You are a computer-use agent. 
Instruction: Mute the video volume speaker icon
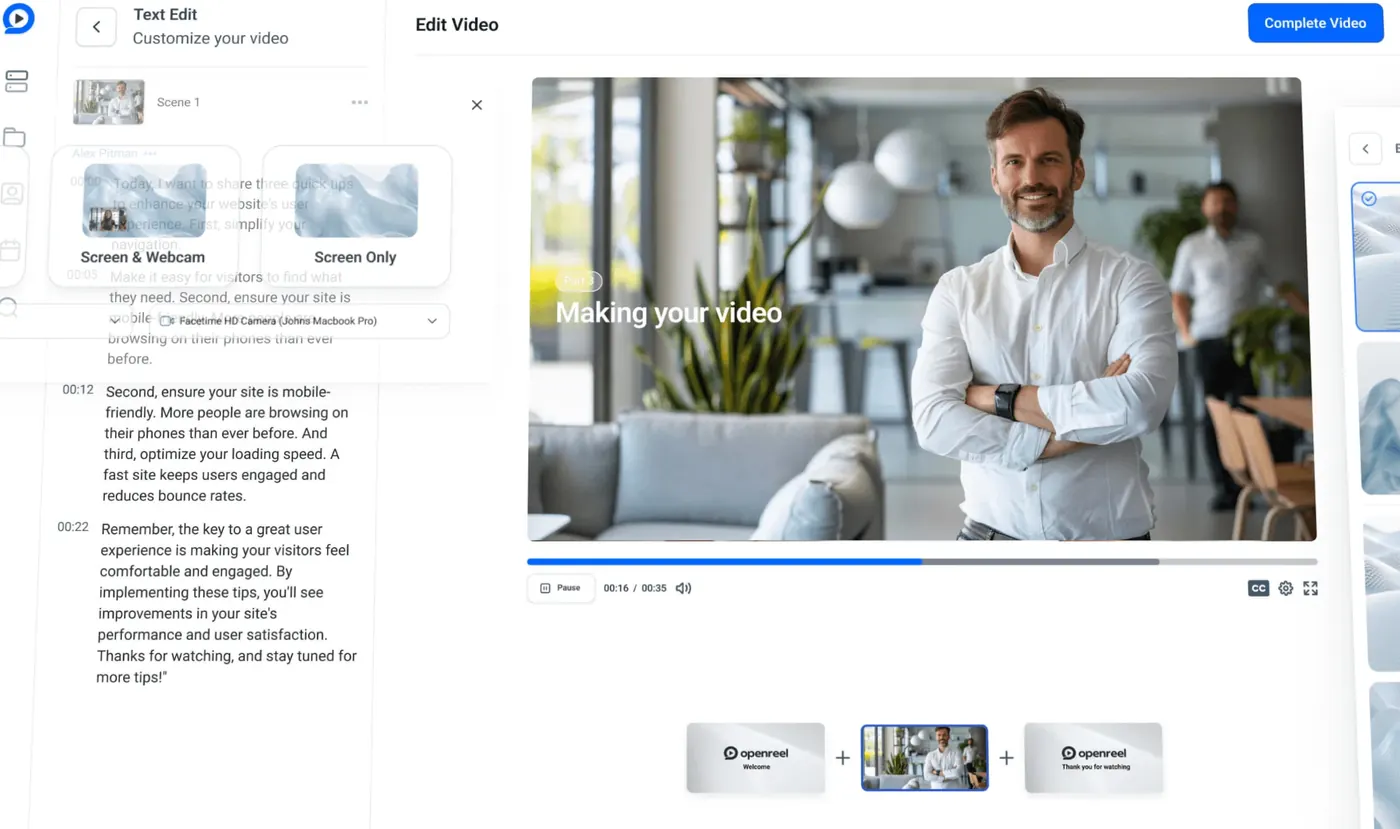[x=684, y=588]
